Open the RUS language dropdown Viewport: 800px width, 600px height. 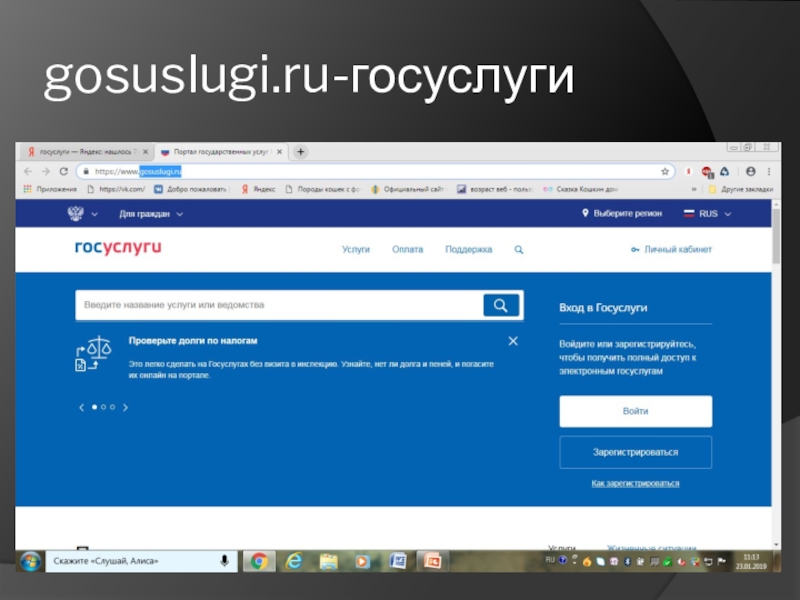click(x=708, y=214)
